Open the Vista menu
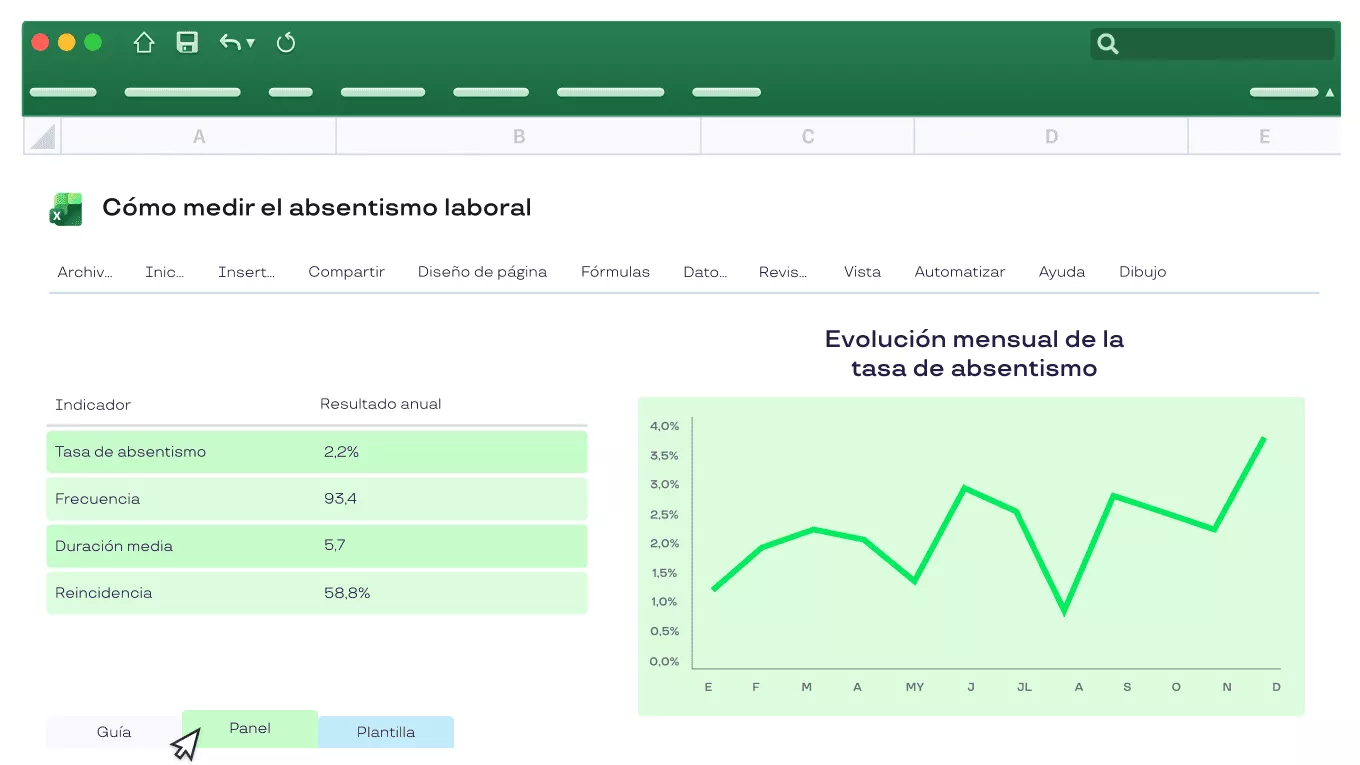 click(863, 272)
